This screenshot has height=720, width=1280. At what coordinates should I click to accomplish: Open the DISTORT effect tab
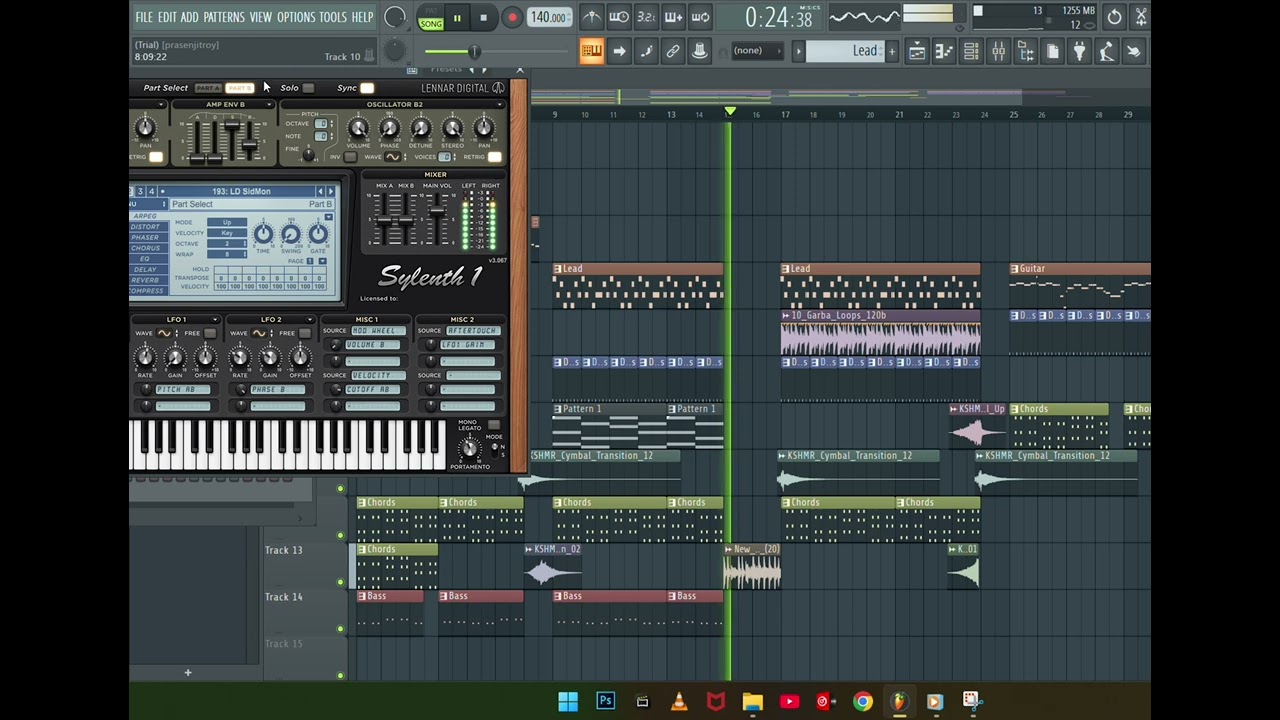pos(145,226)
